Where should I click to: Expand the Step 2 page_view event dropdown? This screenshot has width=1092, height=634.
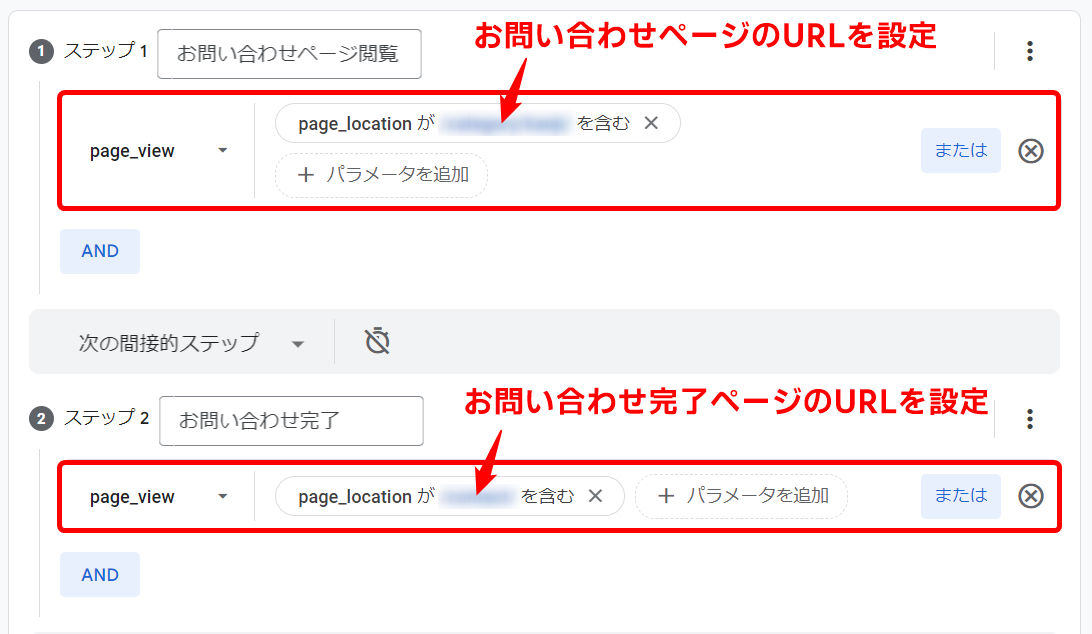click(223, 497)
